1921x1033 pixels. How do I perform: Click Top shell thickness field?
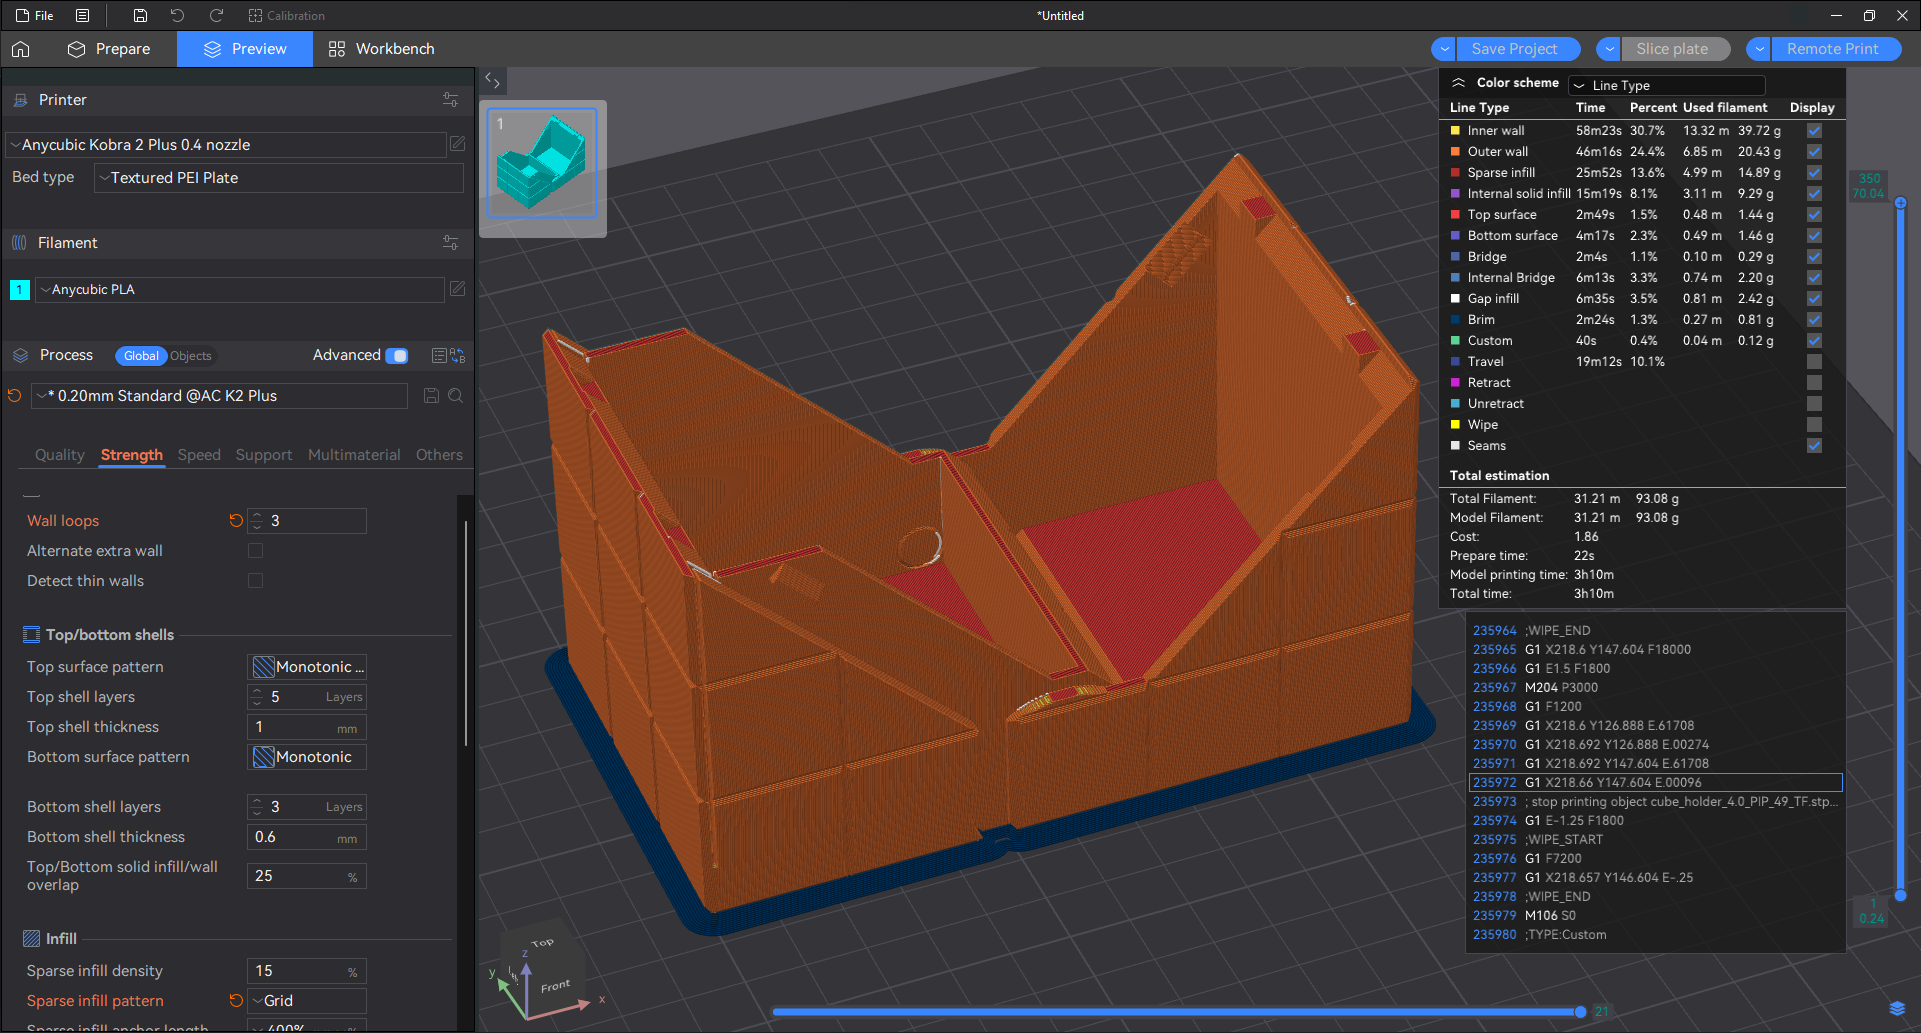pyautogui.click(x=307, y=727)
